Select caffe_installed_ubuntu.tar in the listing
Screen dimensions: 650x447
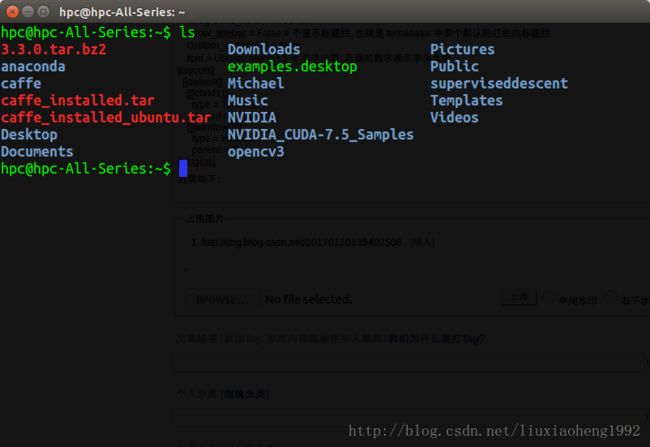coord(106,117)
